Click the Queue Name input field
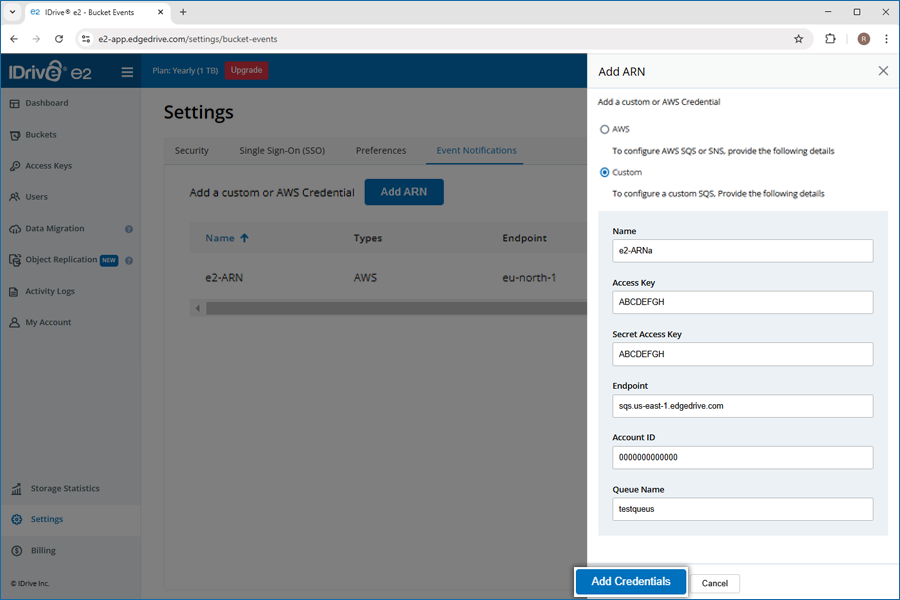The height and width of the screenshot is (600, 900). pos(743,509)
